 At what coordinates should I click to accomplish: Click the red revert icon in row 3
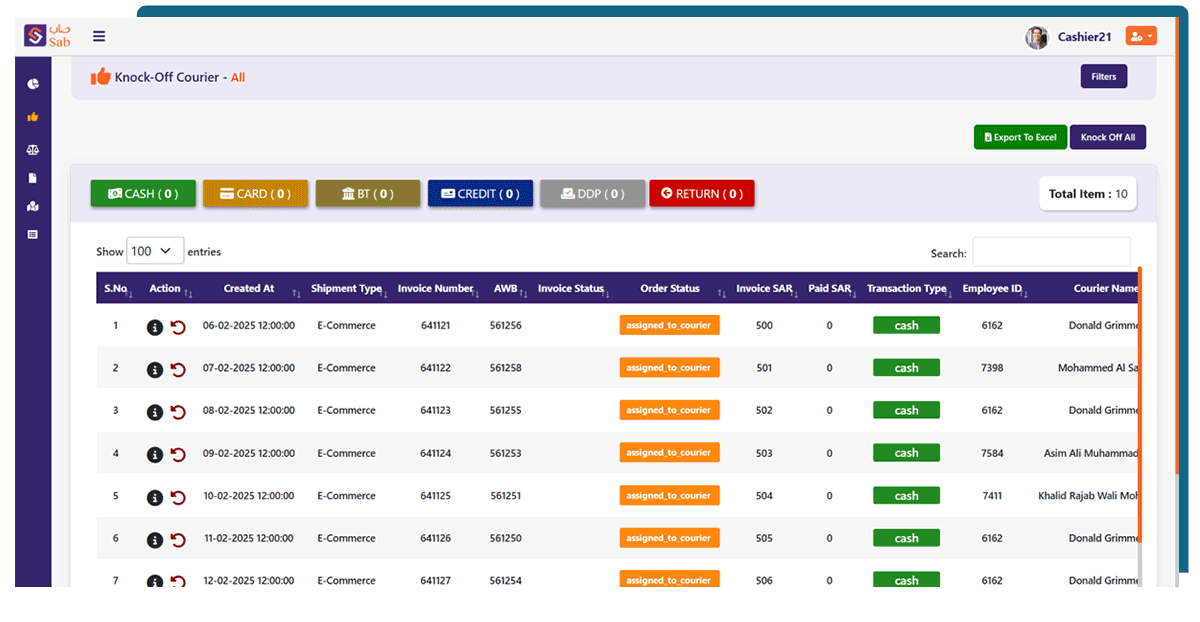click(x=178, y=412)
